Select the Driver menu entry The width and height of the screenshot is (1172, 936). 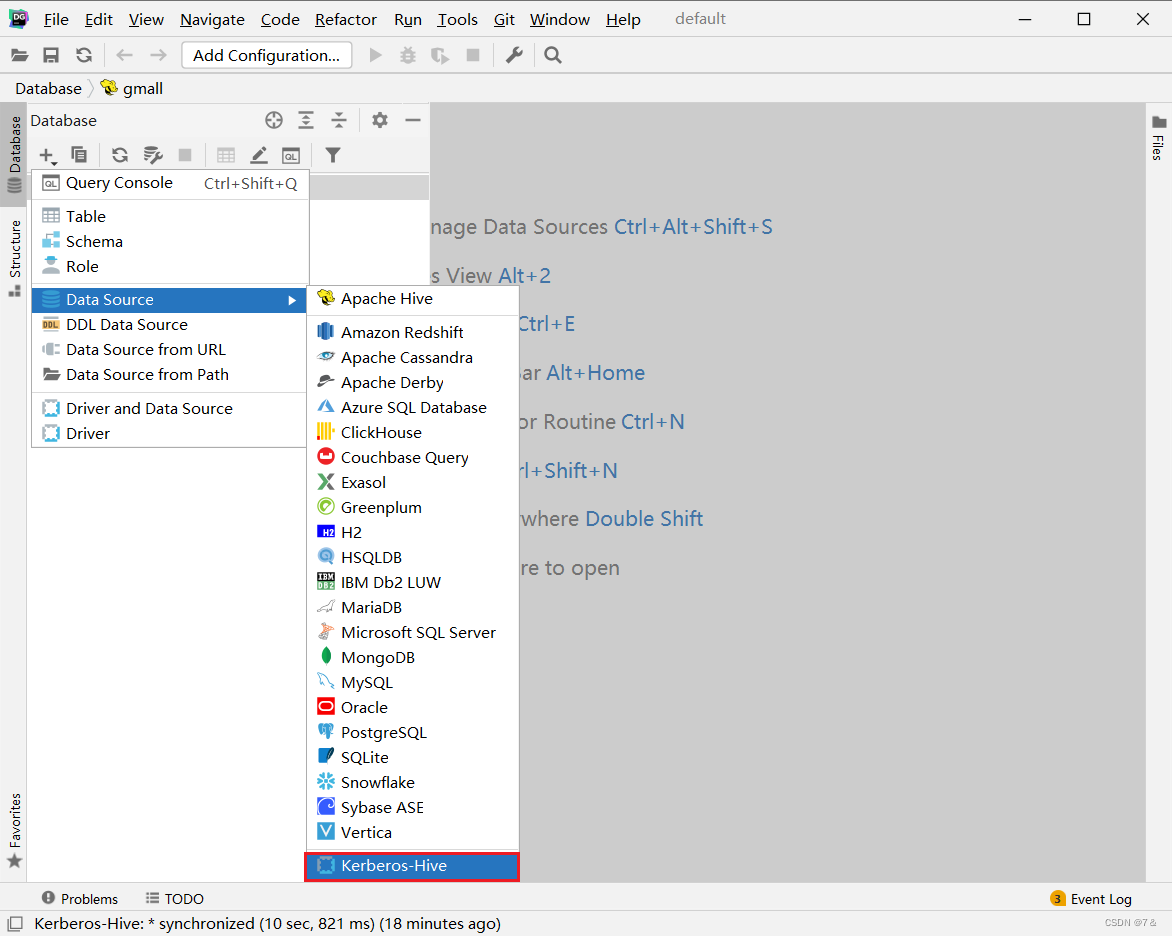tap(170, 434)
